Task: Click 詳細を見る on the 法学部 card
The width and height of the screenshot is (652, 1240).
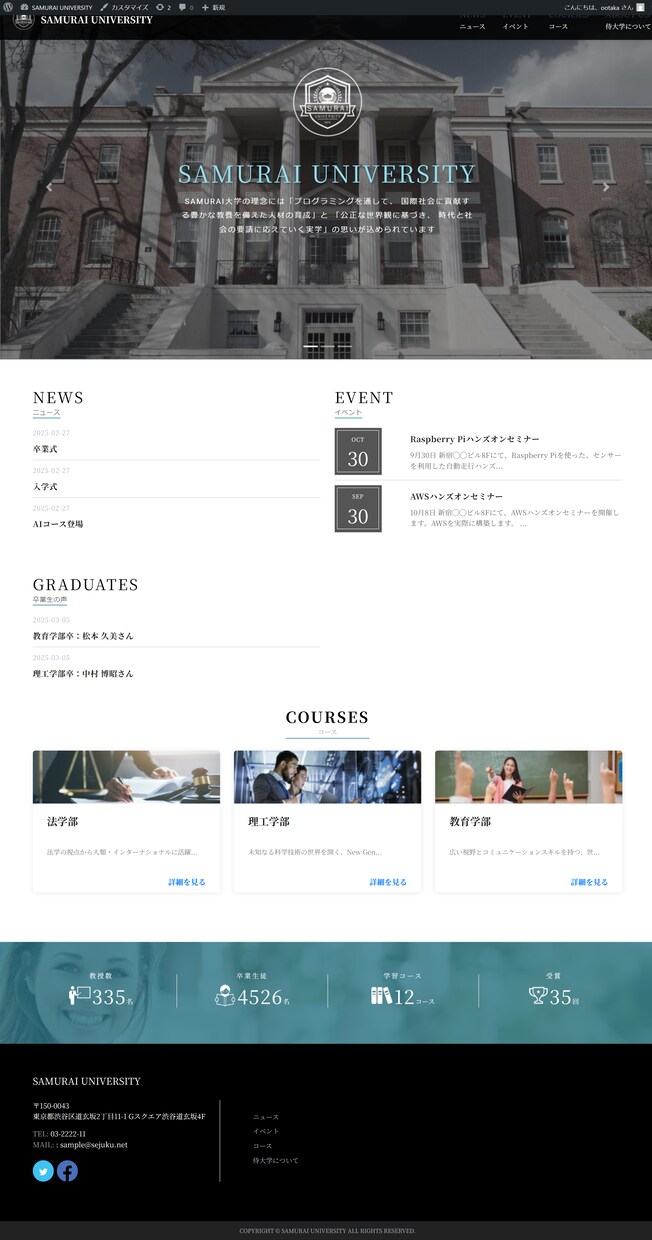Action: [x=187, y=882]
